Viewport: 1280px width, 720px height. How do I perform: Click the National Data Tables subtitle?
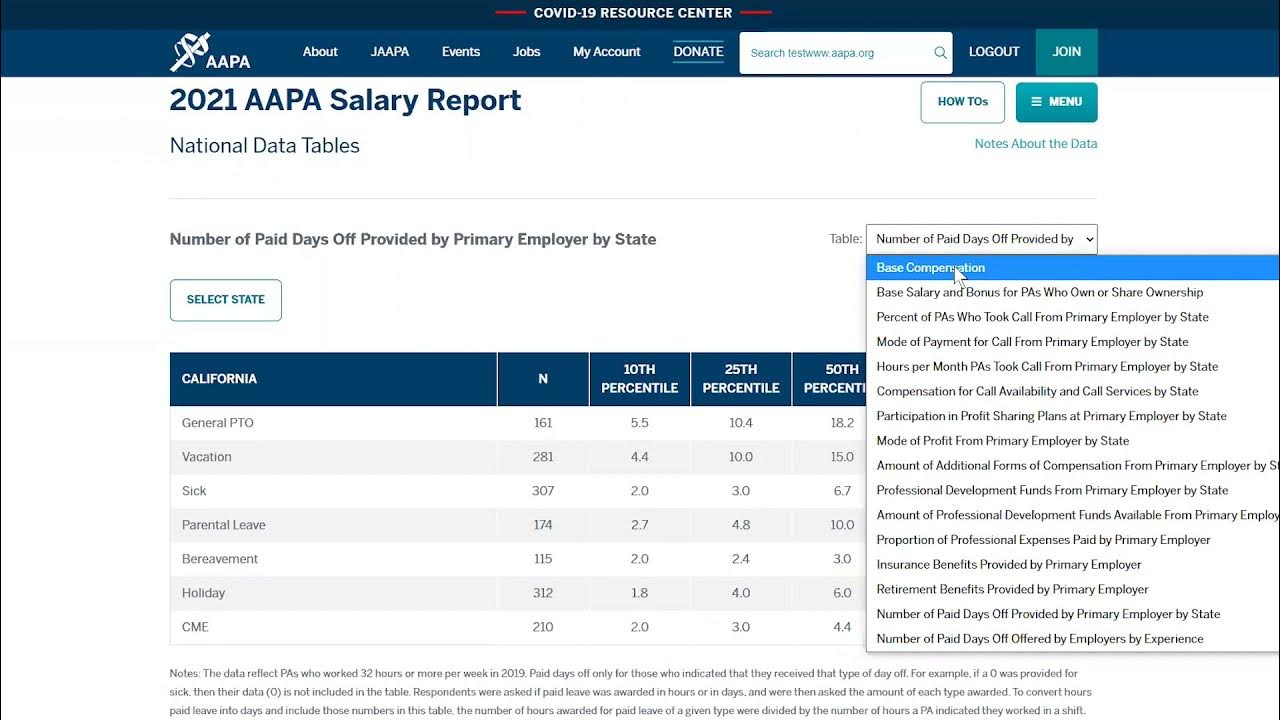(265, 145)
